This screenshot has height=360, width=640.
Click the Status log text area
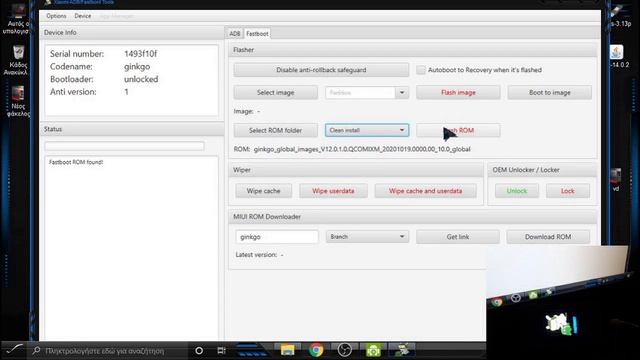click(131, 247)
